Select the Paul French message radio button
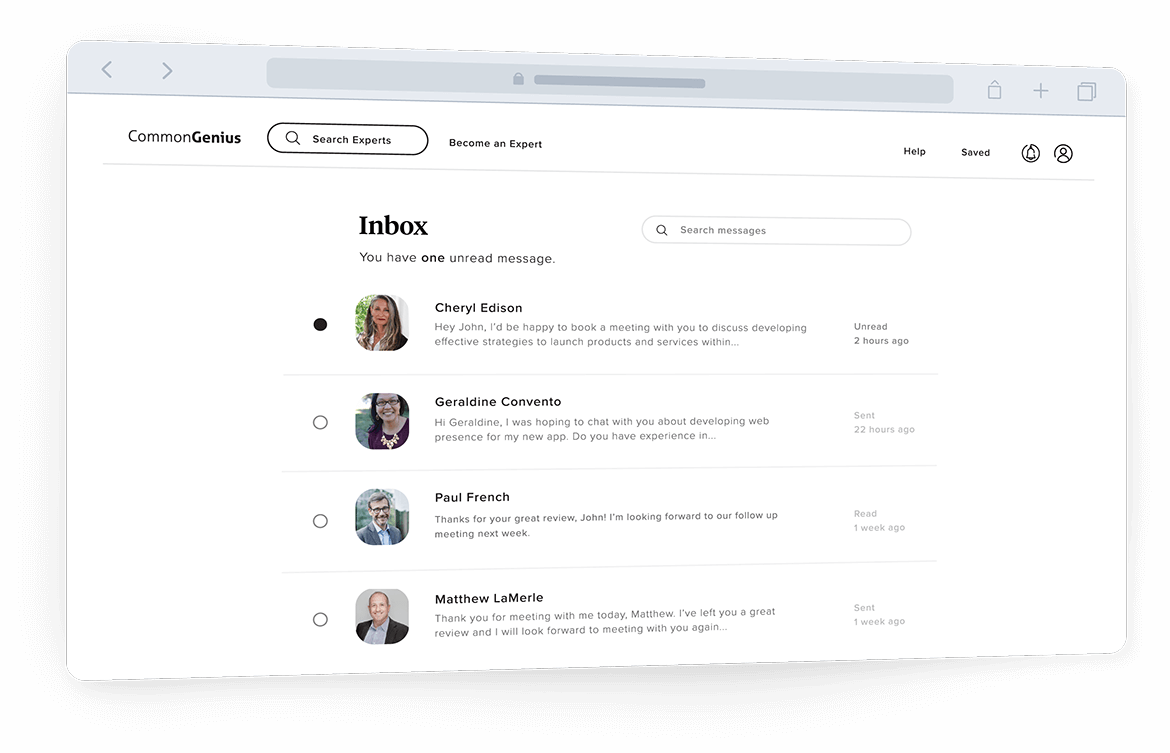Viewport: 1170px width, 753px height. pos(320,521)
